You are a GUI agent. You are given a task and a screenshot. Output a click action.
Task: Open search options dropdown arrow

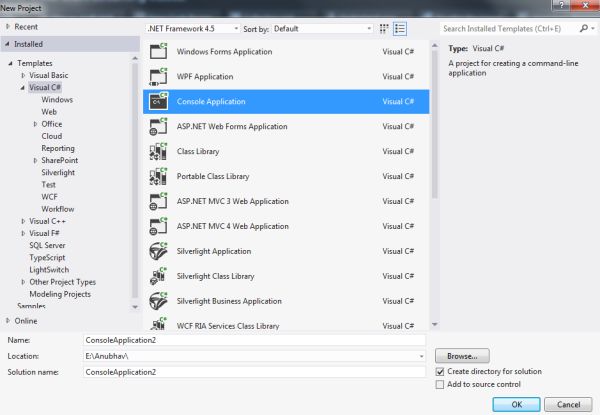pyautogui.click(x=593, y=28)
